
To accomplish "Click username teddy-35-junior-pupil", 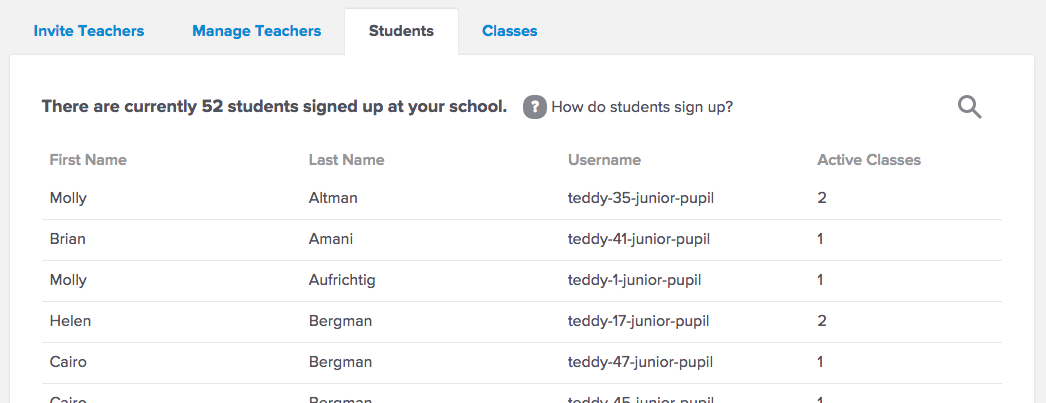I will pyautogui.click(x=640, y=198).
